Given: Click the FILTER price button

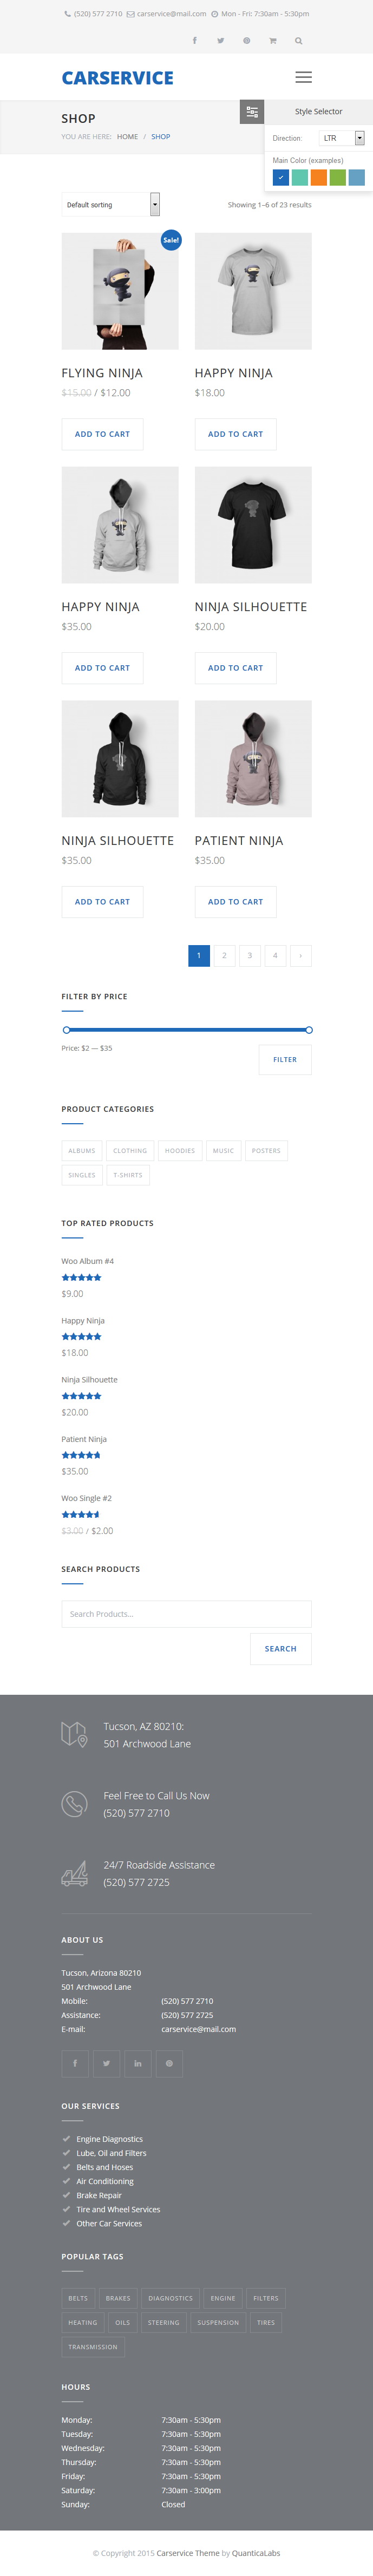Looking at the screenshot, I should pyautogui.click(x=285, y=1060).
